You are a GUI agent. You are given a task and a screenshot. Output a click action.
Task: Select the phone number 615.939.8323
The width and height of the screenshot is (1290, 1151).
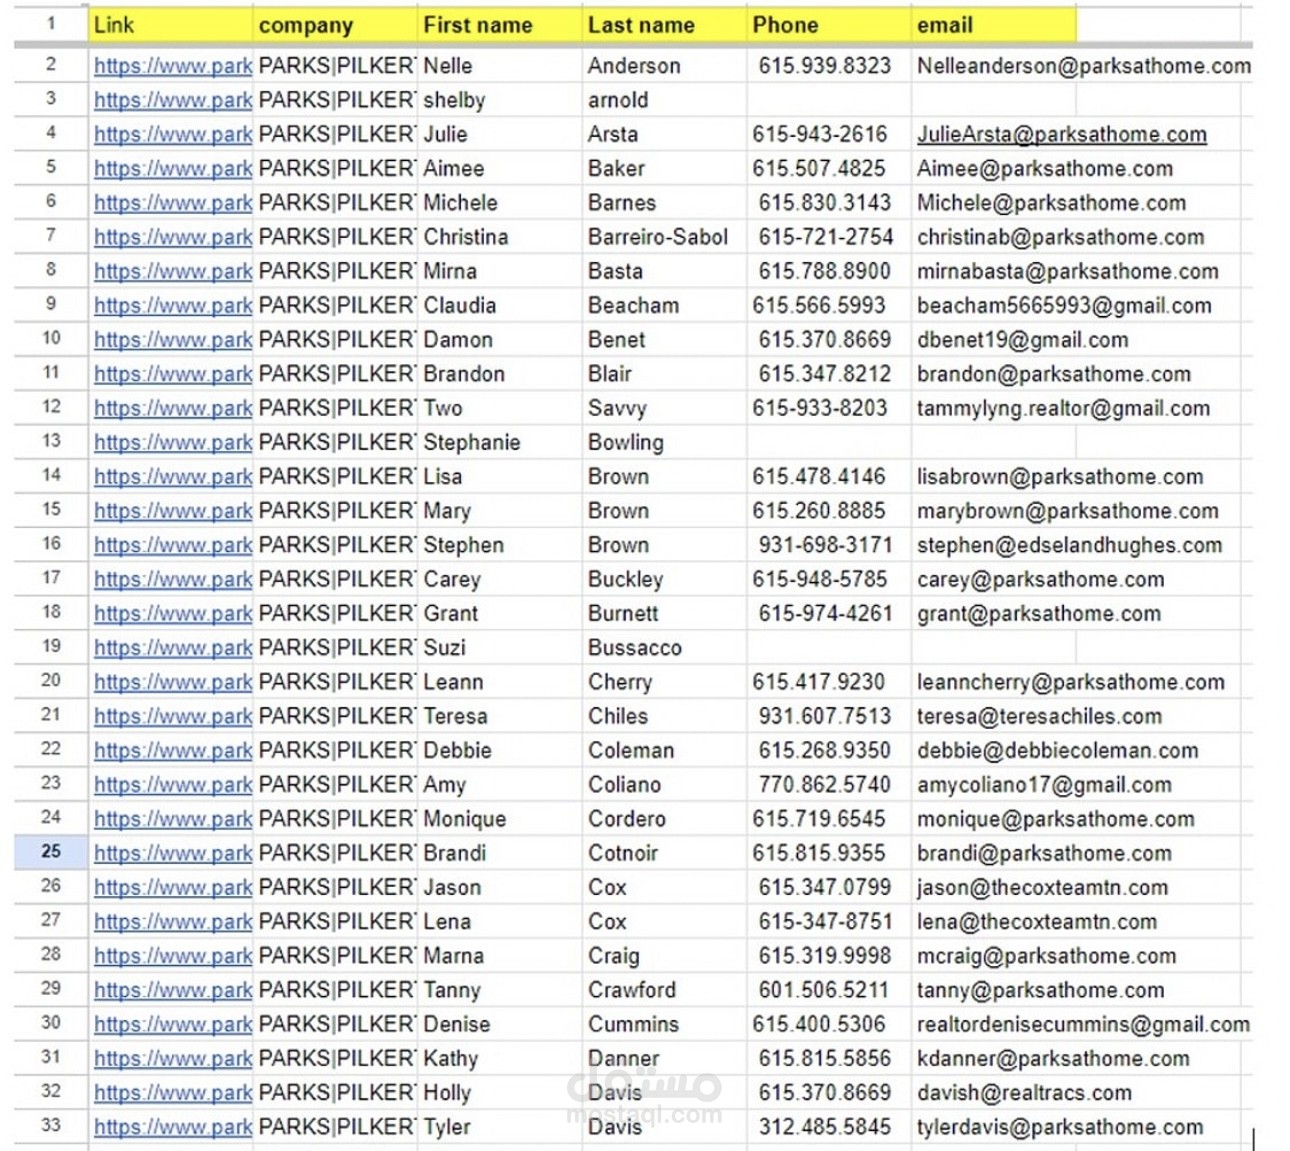tap(824, 66)
